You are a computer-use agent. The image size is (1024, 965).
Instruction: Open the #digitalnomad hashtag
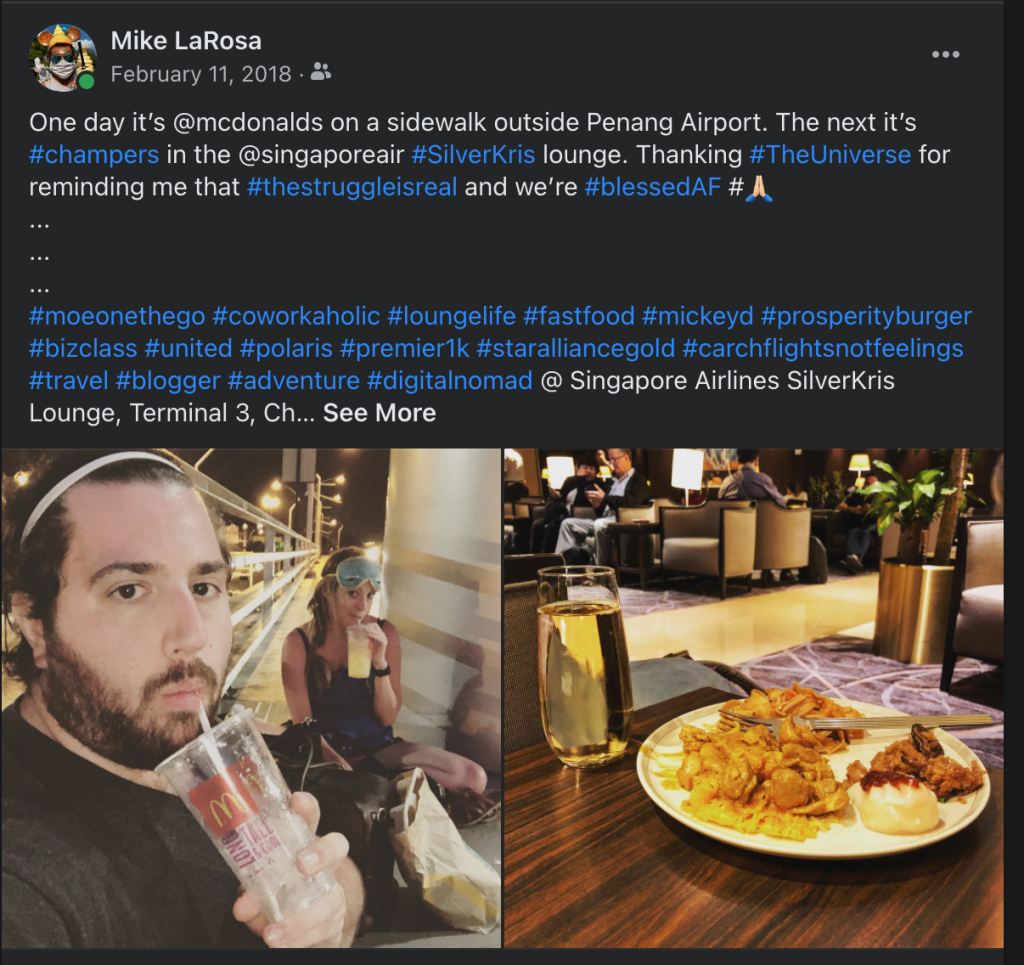click(449, 381)
